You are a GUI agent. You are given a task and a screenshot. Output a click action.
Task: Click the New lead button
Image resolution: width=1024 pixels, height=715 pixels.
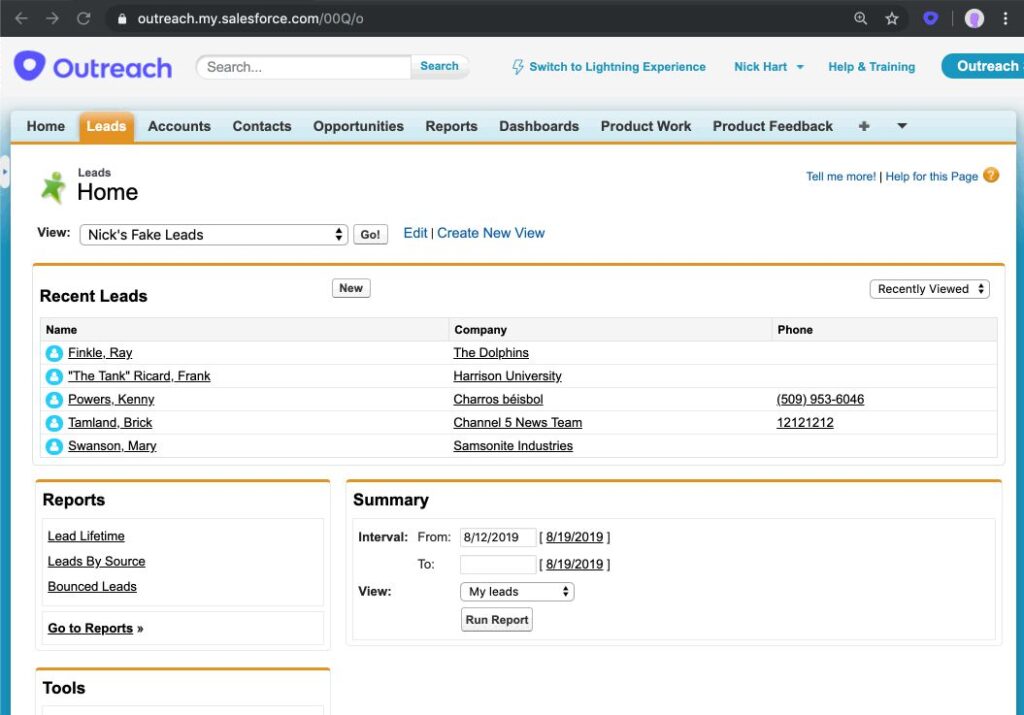point(351,288)
